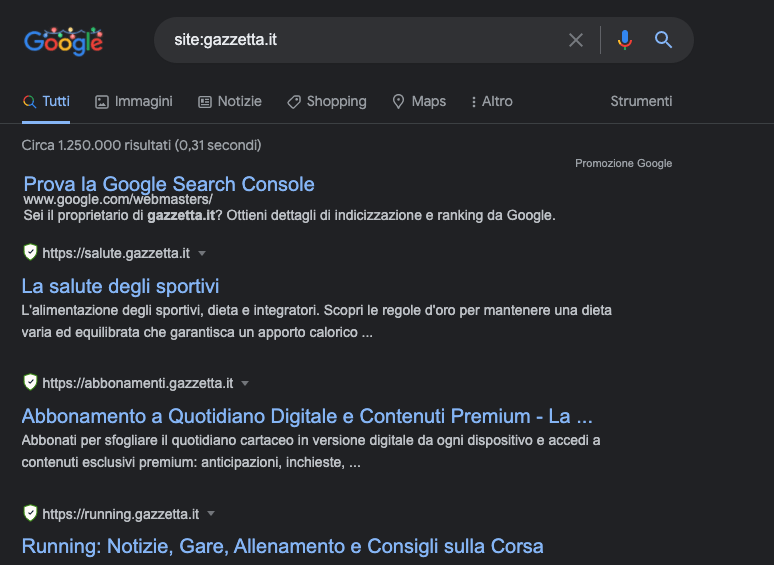This screenshot has height=565, width=774.
Task: Start voice search with microphone icon
Action: [624, 40]
